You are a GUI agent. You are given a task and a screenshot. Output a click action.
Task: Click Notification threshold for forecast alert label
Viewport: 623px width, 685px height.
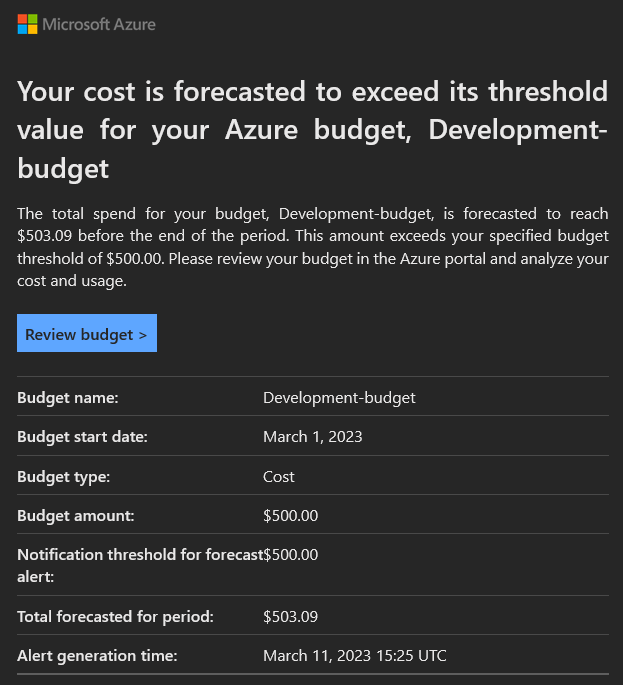[140, 566]
